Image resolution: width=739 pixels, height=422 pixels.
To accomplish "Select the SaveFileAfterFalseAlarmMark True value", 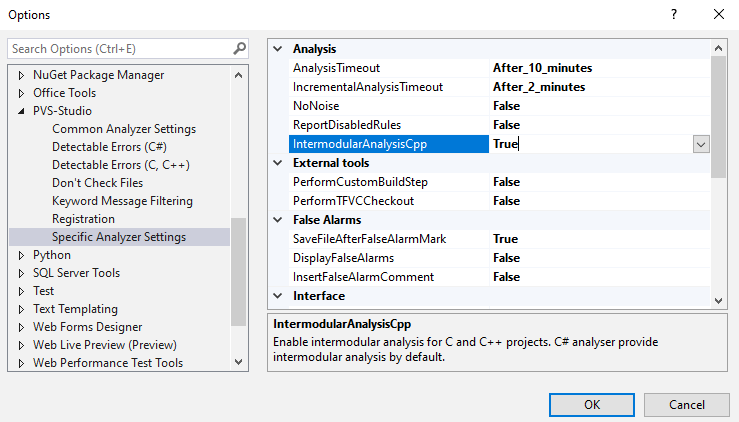I will coord(505,239).
